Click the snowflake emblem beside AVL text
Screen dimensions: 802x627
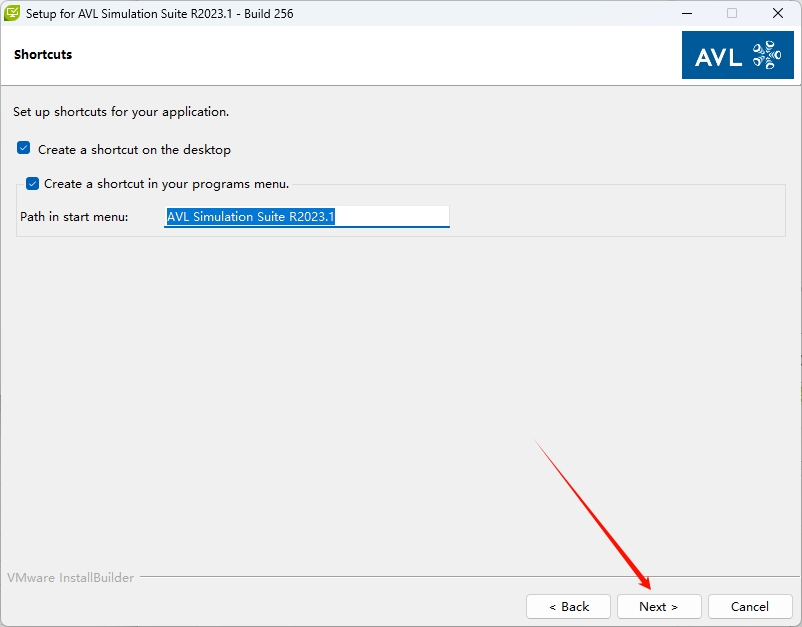[766, 55]
